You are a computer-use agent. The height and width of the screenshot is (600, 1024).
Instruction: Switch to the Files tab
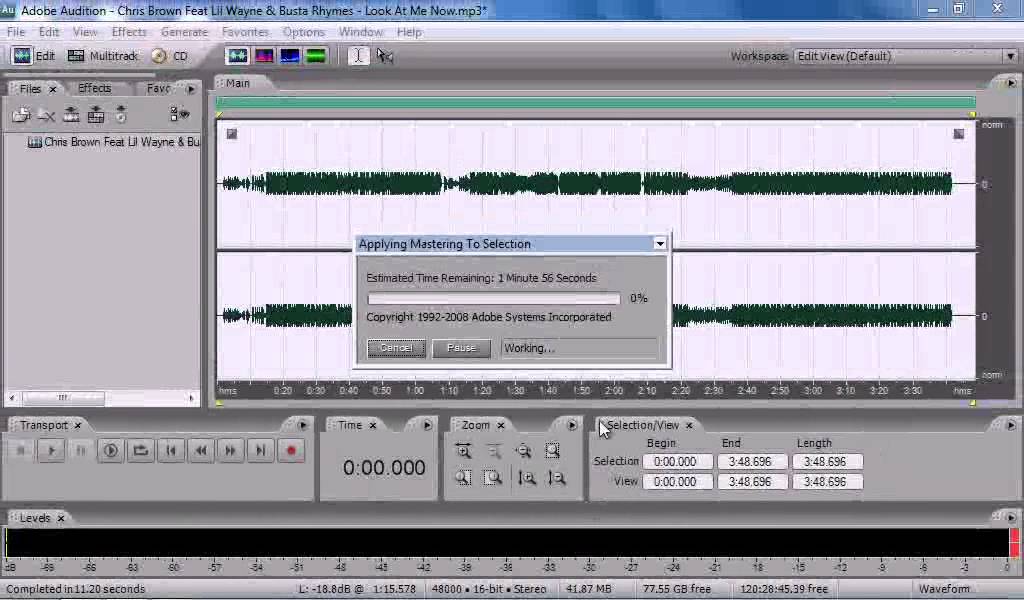30,89
